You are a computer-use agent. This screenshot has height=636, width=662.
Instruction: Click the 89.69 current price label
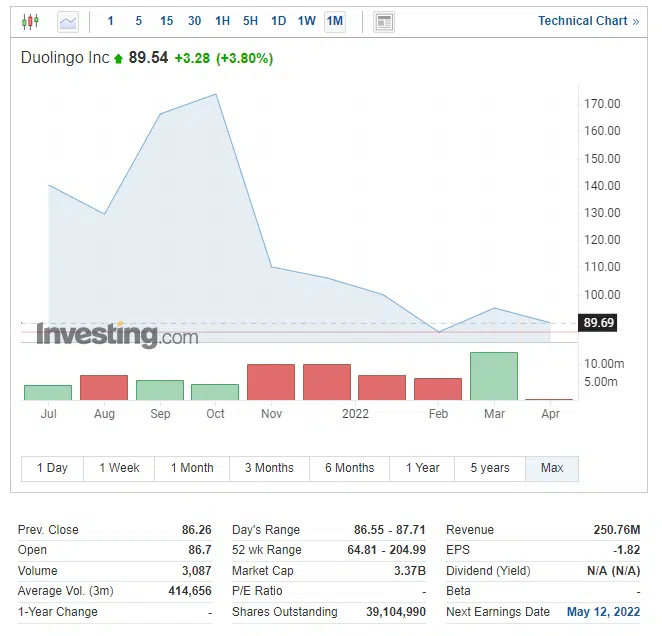(x=598, y=323)
